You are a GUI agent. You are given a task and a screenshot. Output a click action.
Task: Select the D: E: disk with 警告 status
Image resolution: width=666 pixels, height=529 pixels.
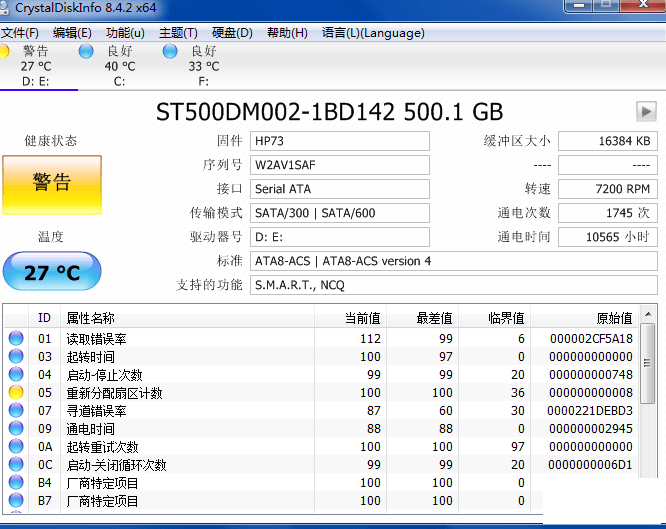coord(36,66)
